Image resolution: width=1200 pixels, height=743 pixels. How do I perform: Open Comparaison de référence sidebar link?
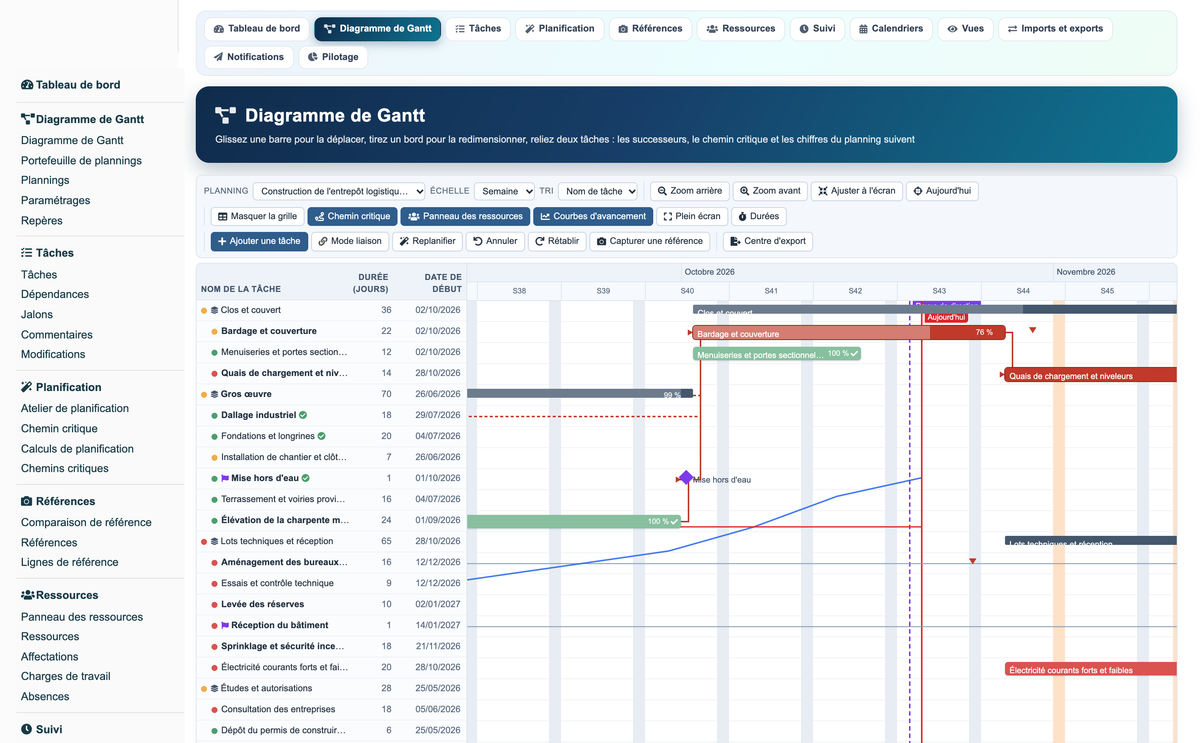pyautogui.click(x=86, y=522)
